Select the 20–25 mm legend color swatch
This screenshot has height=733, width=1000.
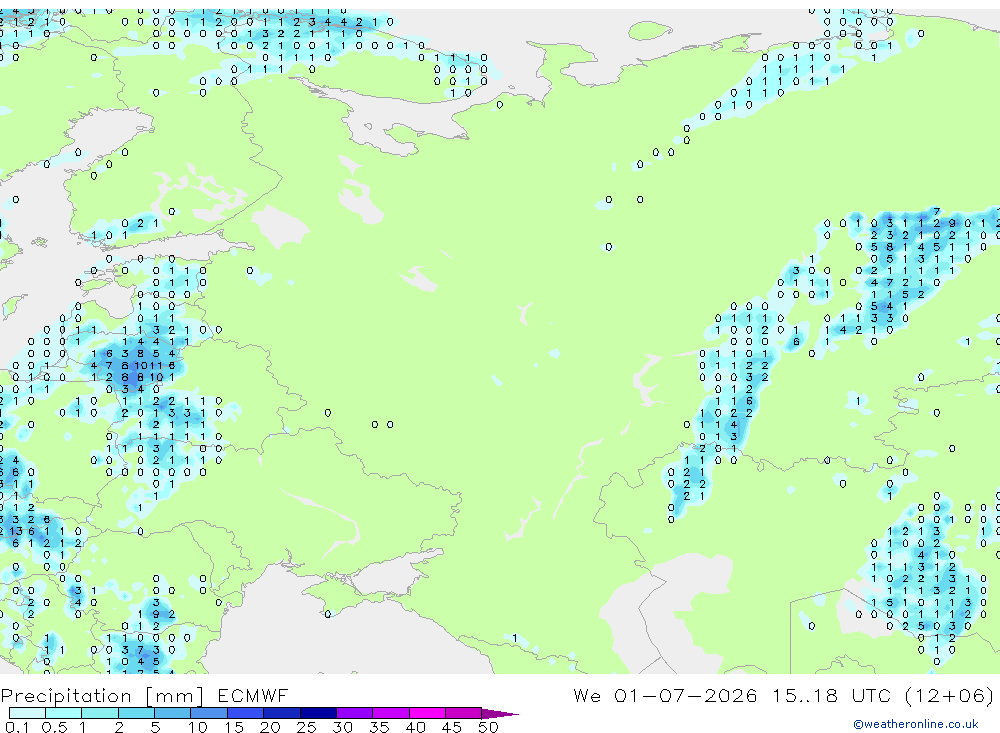tap(281, 713)
